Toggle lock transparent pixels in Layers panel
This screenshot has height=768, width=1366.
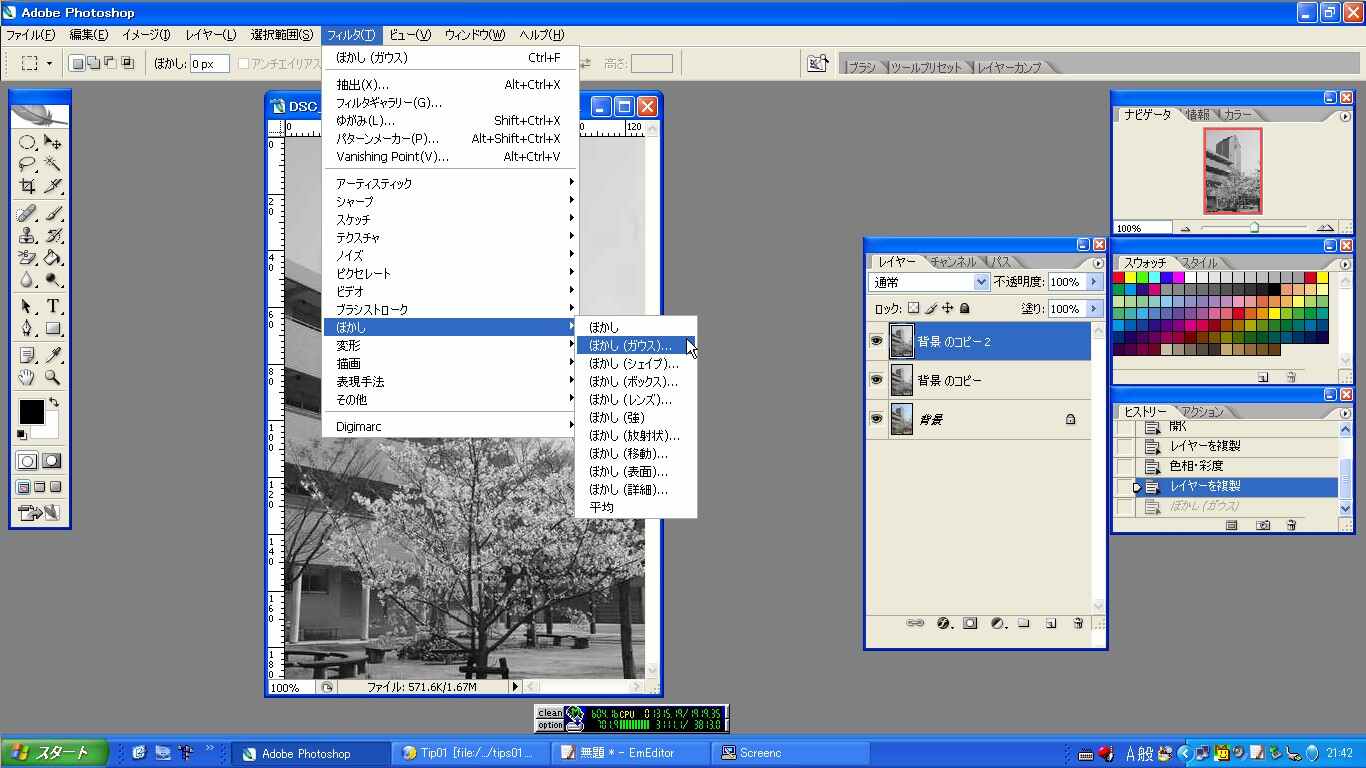point(913,309)
